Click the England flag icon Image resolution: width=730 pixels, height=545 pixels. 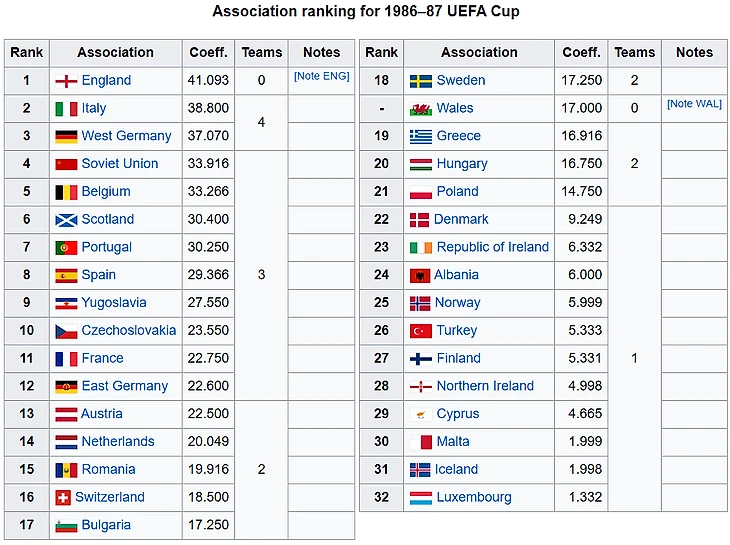(x=66, y=81)
